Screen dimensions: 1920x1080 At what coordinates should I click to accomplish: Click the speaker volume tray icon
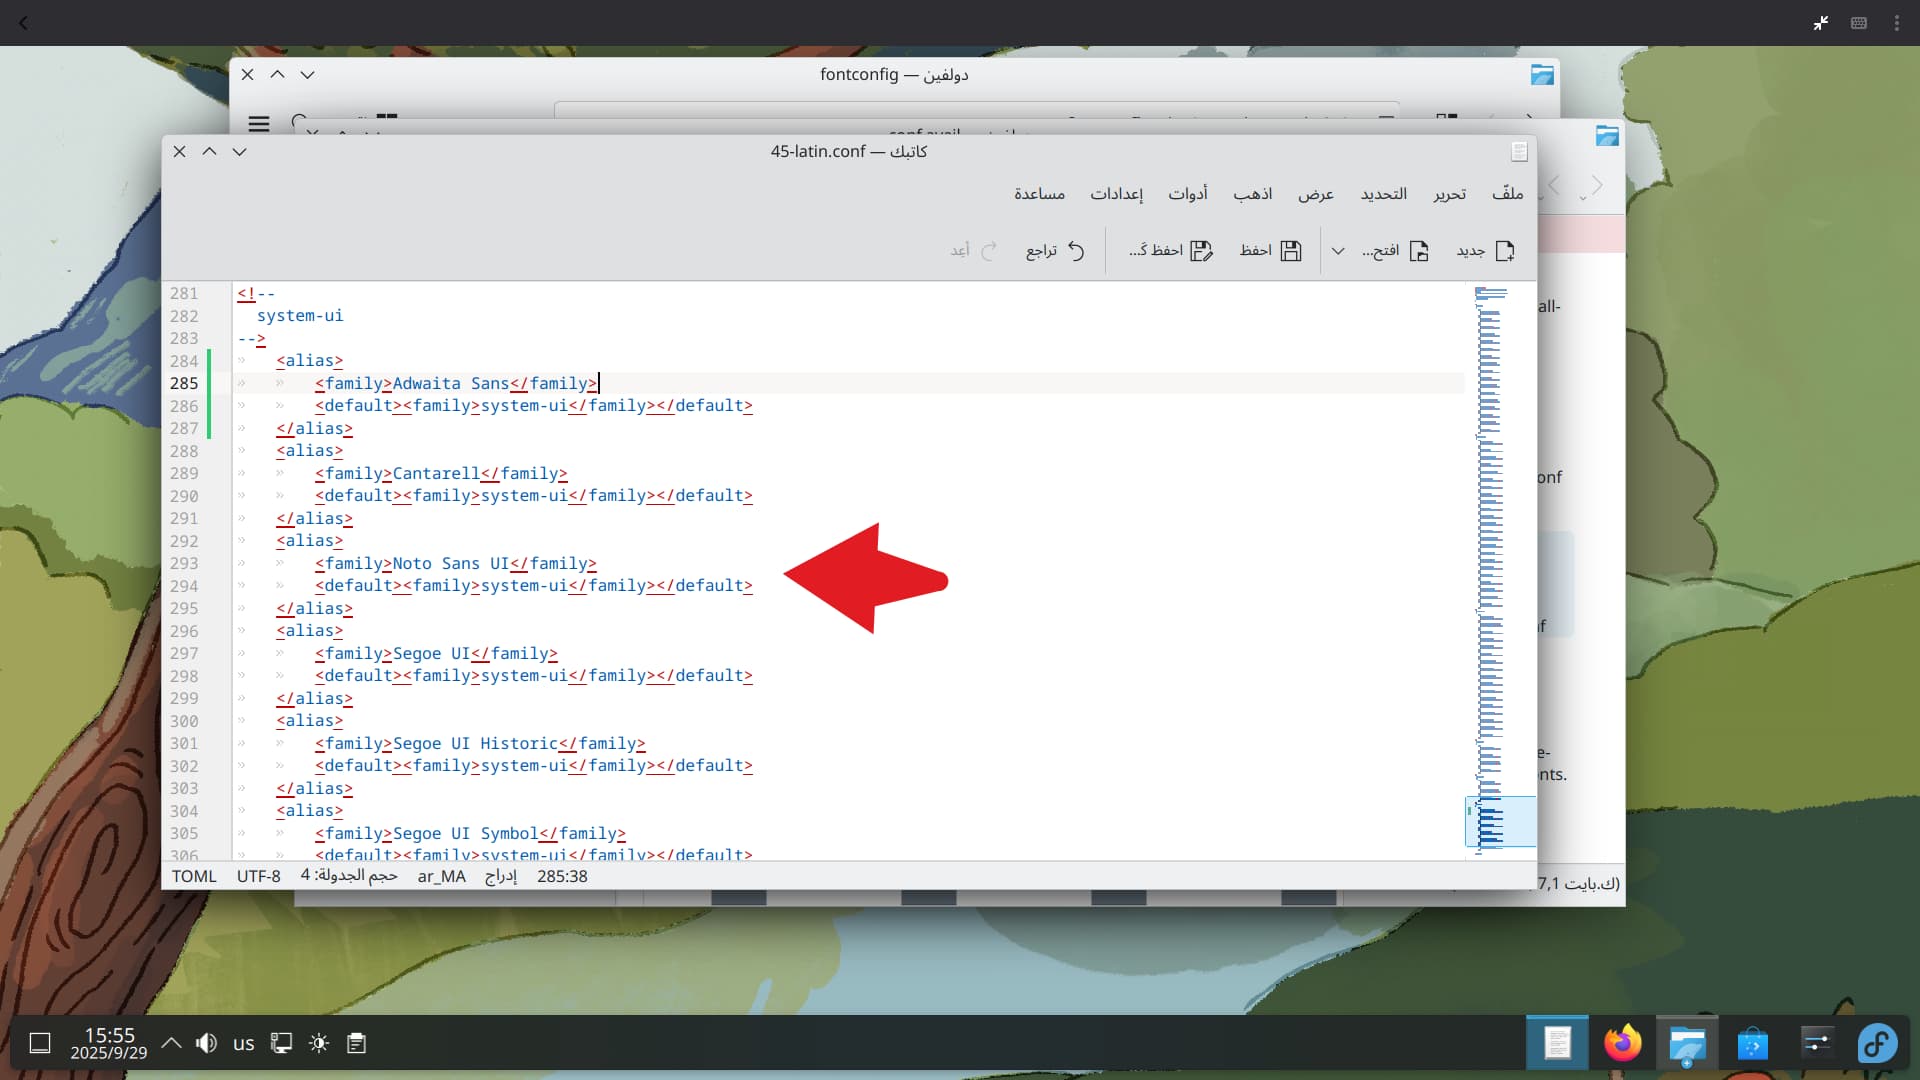(206, 1043)
